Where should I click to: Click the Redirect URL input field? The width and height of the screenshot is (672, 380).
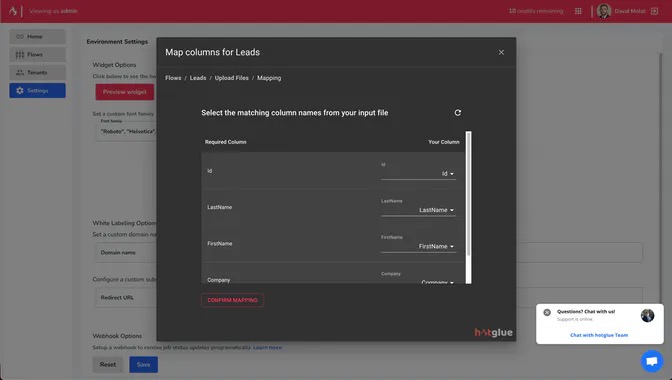click(369, 298)
